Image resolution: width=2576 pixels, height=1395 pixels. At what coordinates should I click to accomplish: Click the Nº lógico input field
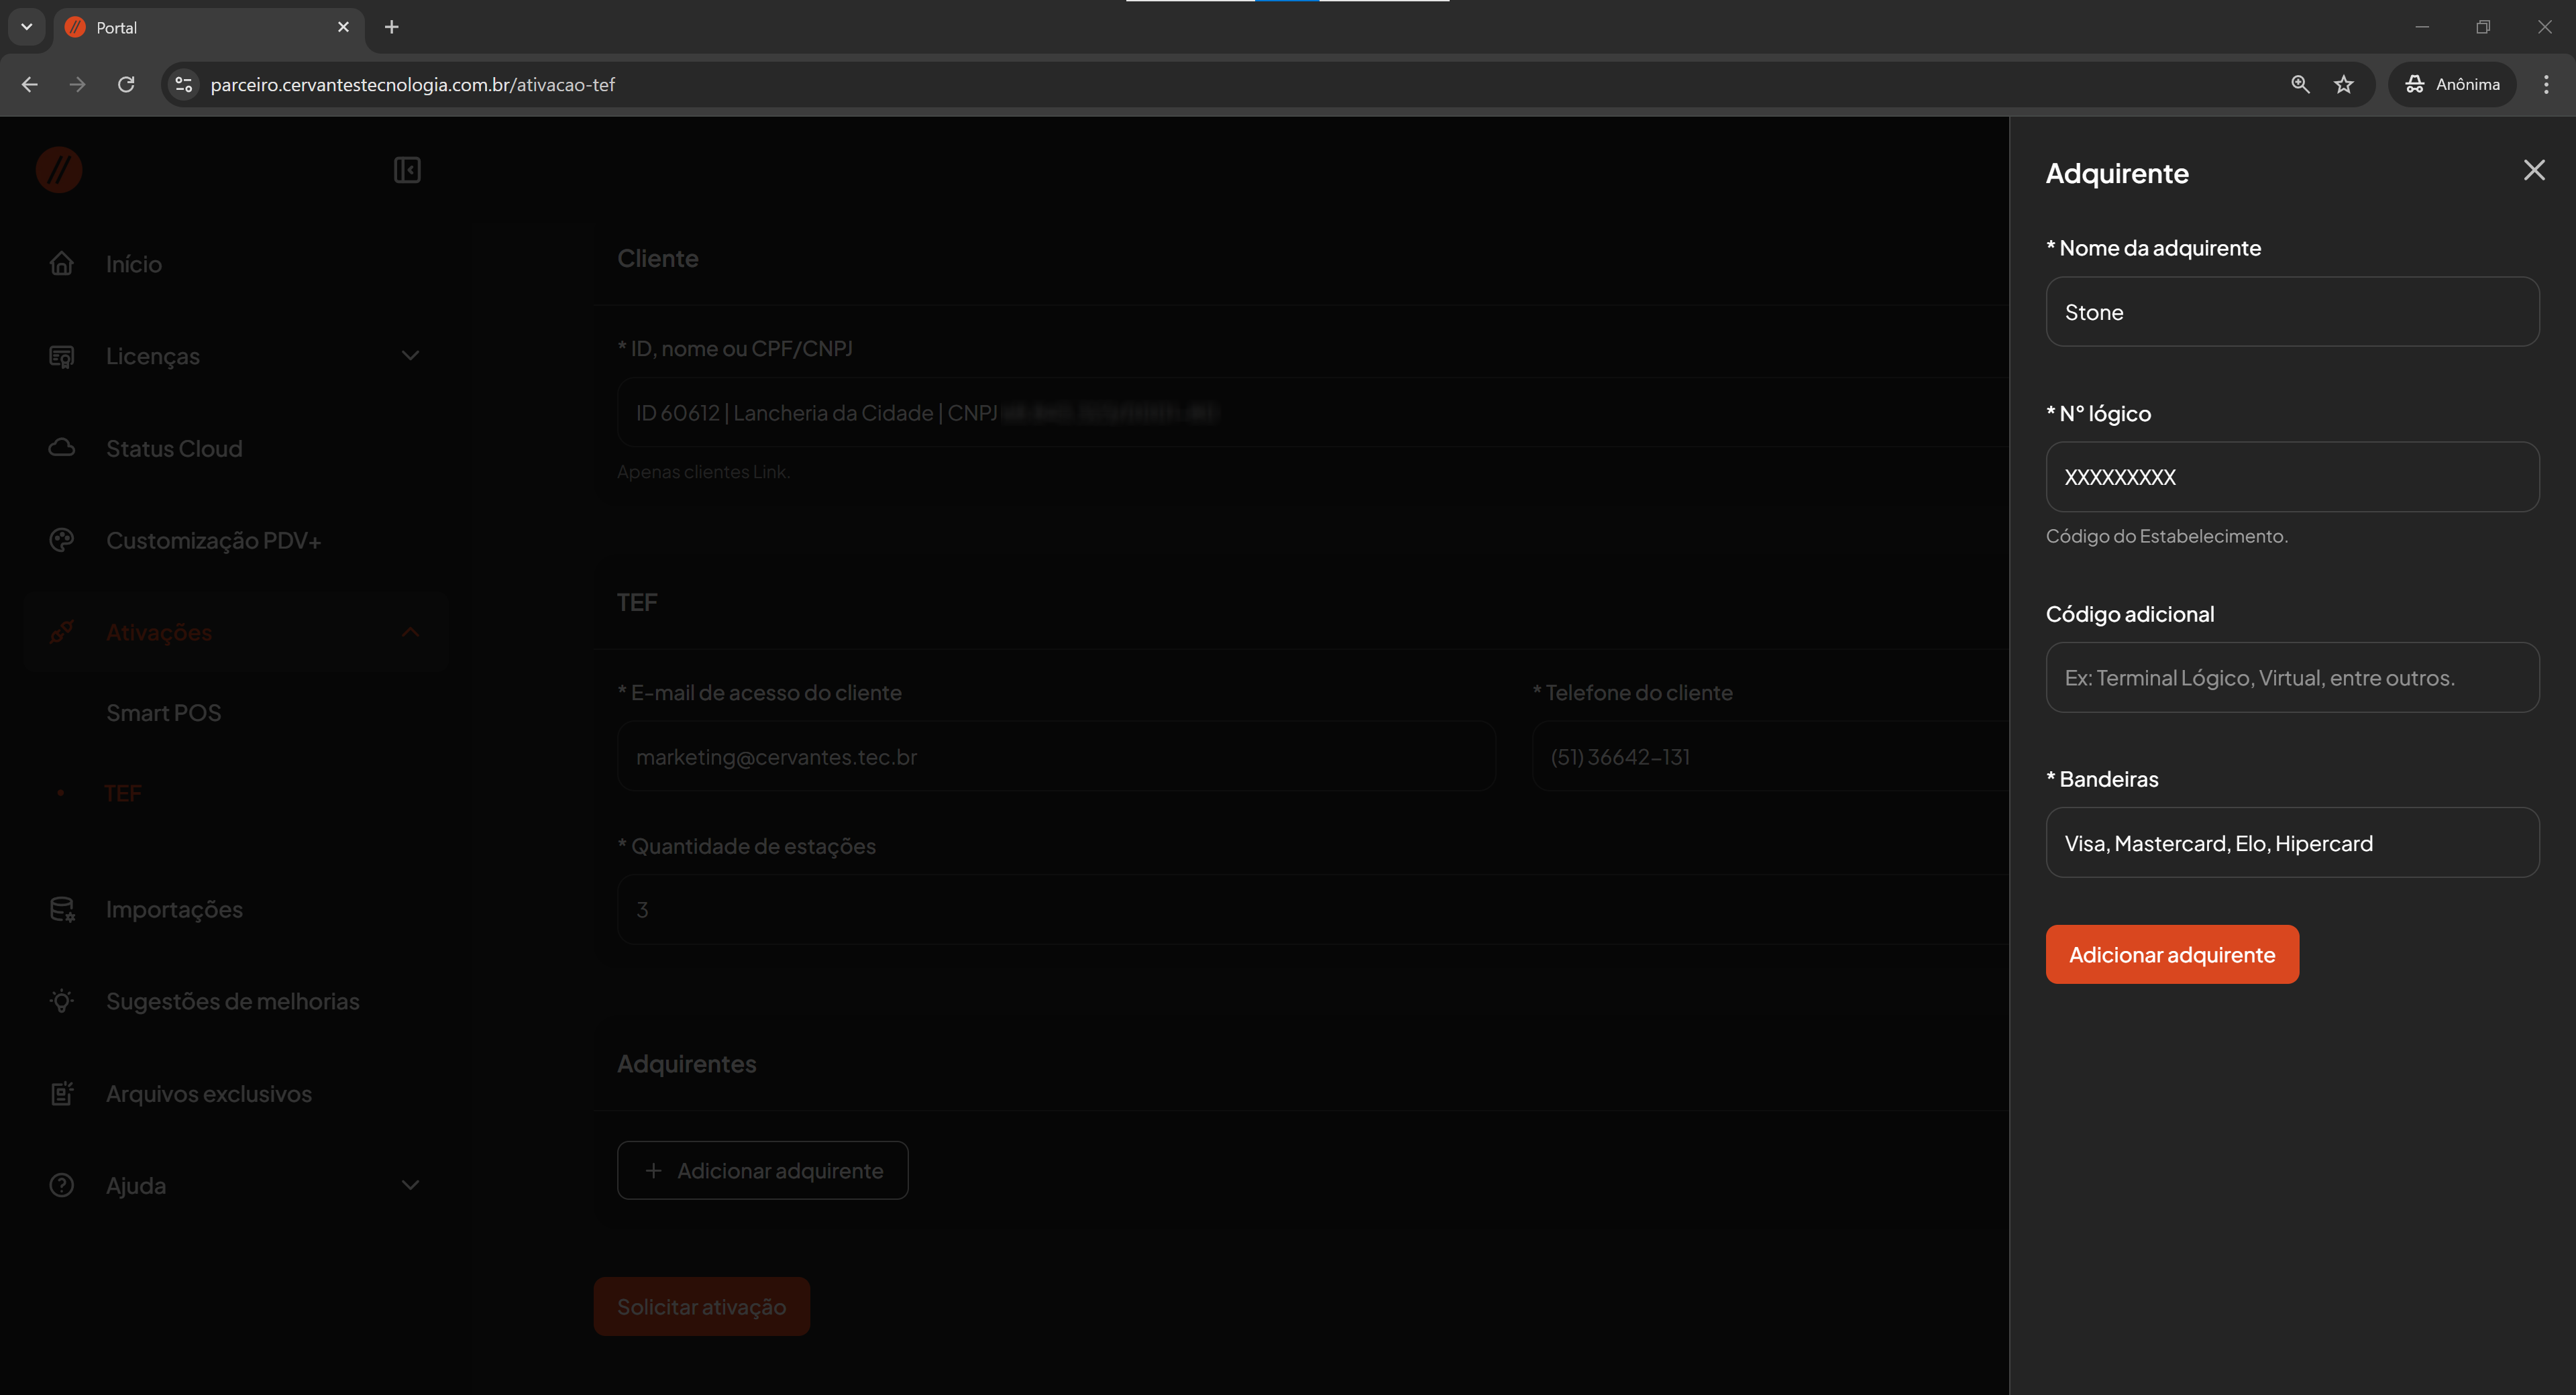coord(2291,477)
